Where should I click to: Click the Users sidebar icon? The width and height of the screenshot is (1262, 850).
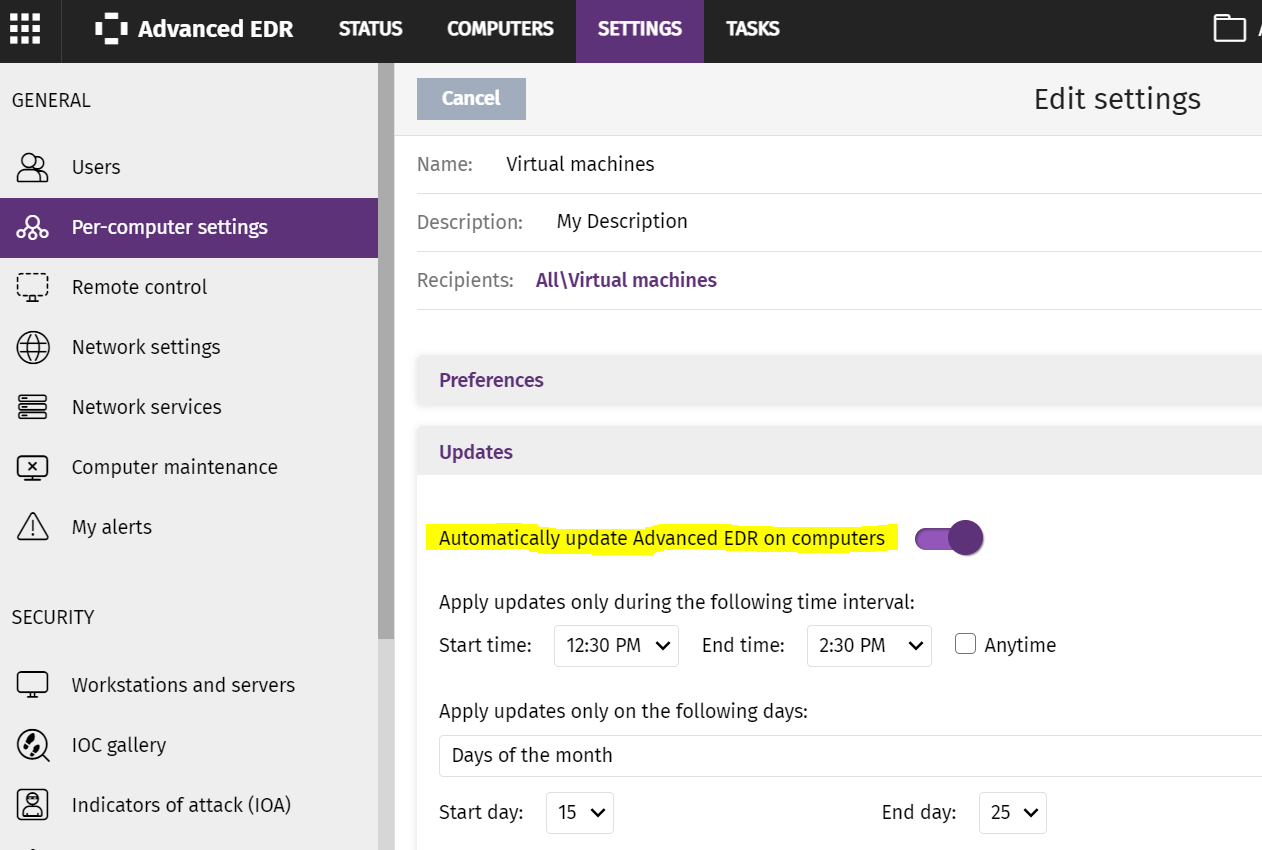(x=33, y=167)
